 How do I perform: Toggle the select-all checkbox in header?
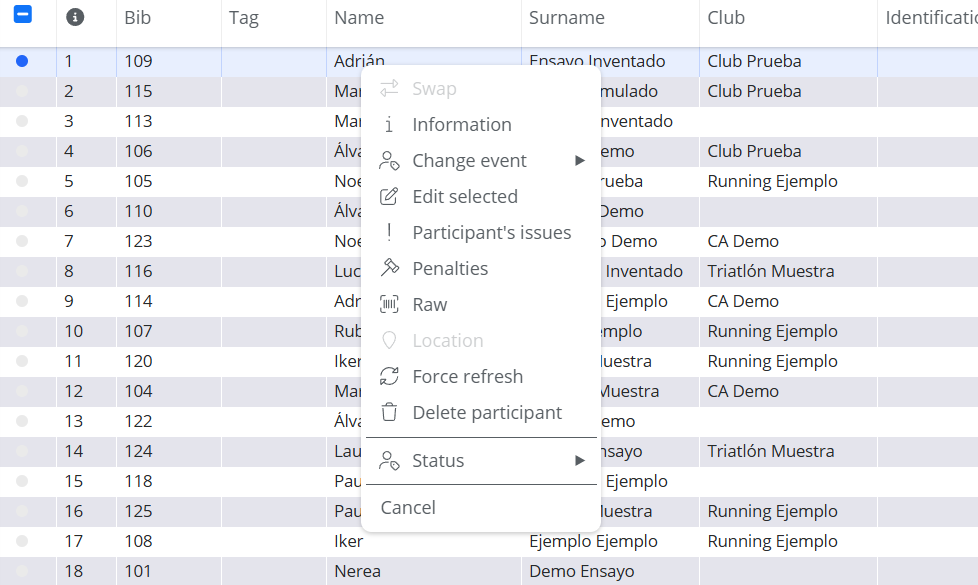pyautogui.click(x=22, y=14)
